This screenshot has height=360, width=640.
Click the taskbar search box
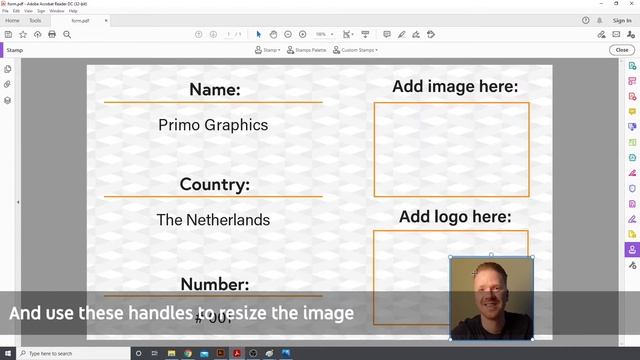pos(73,353)
